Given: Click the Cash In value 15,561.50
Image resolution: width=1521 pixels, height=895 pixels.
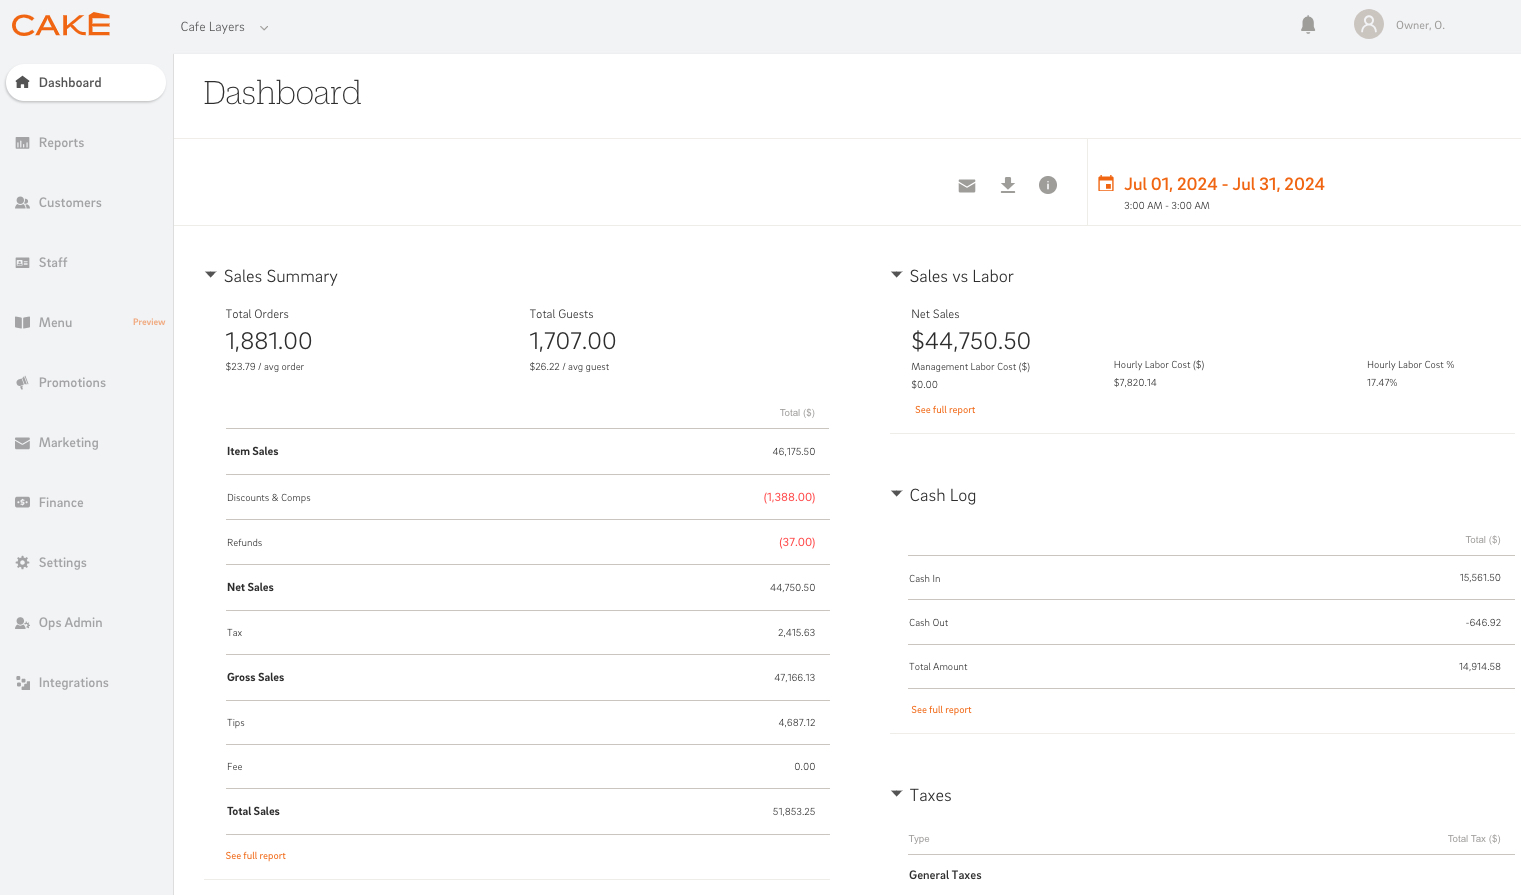Looking at the screenshot, I should [1480, 578].
